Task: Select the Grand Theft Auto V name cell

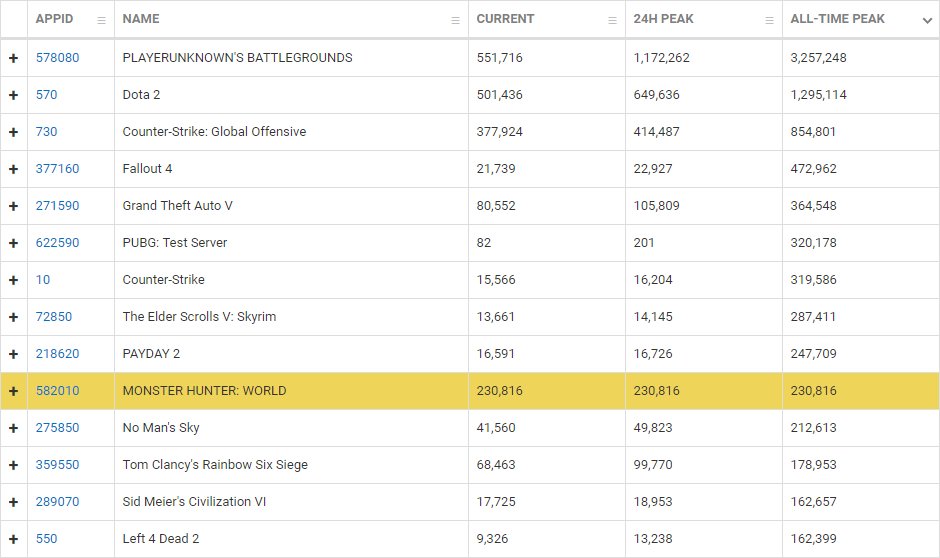Action: tap(291, 206)
